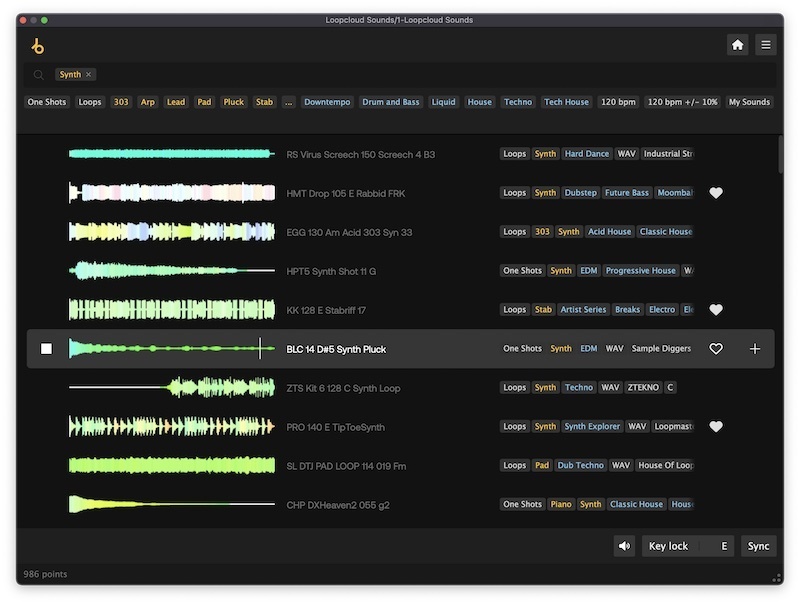
Task: Click the search magnifier icon
Action: pyautogui.click(x=39, y=75)
